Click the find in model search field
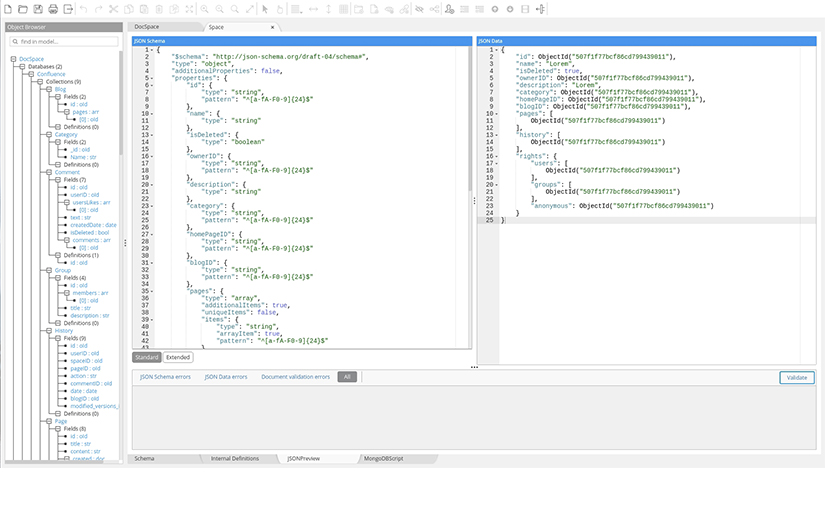 [x=64, y=42]
